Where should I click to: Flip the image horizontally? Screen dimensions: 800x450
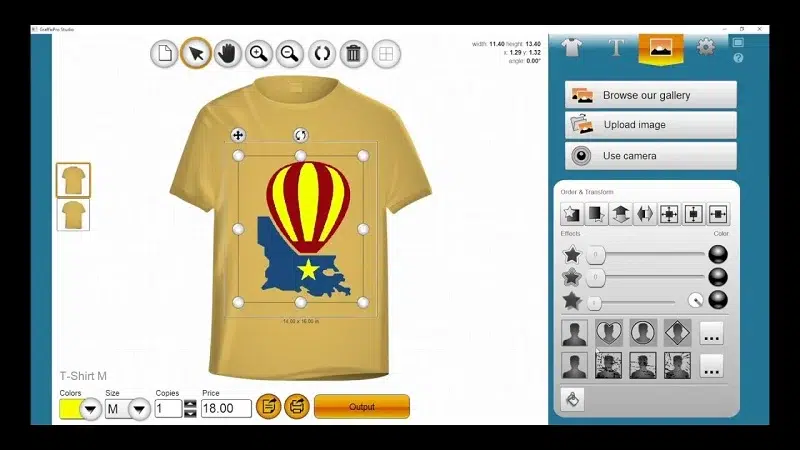(645, 214)
